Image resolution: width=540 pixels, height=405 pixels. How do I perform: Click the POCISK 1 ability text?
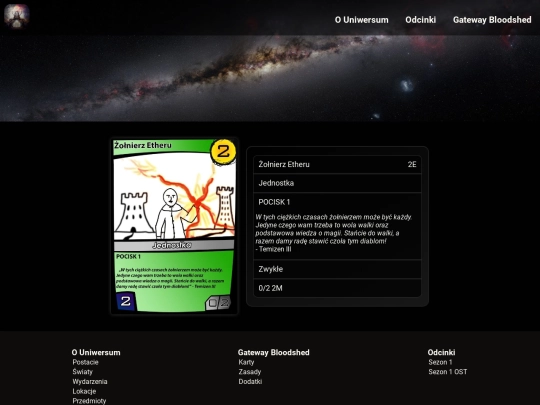274,202
